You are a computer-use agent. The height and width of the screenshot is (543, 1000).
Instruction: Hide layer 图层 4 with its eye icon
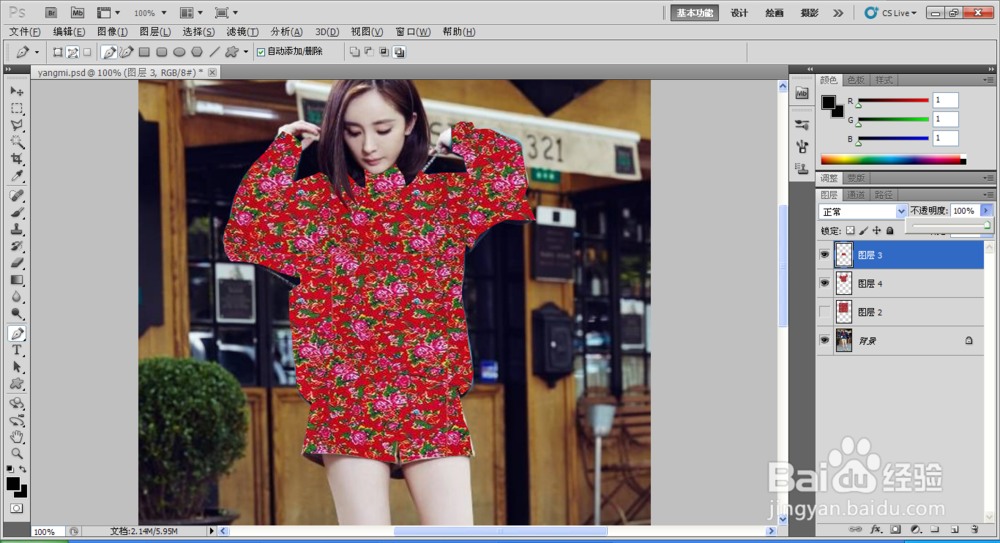pyautogui.click(x=824, y=283)
